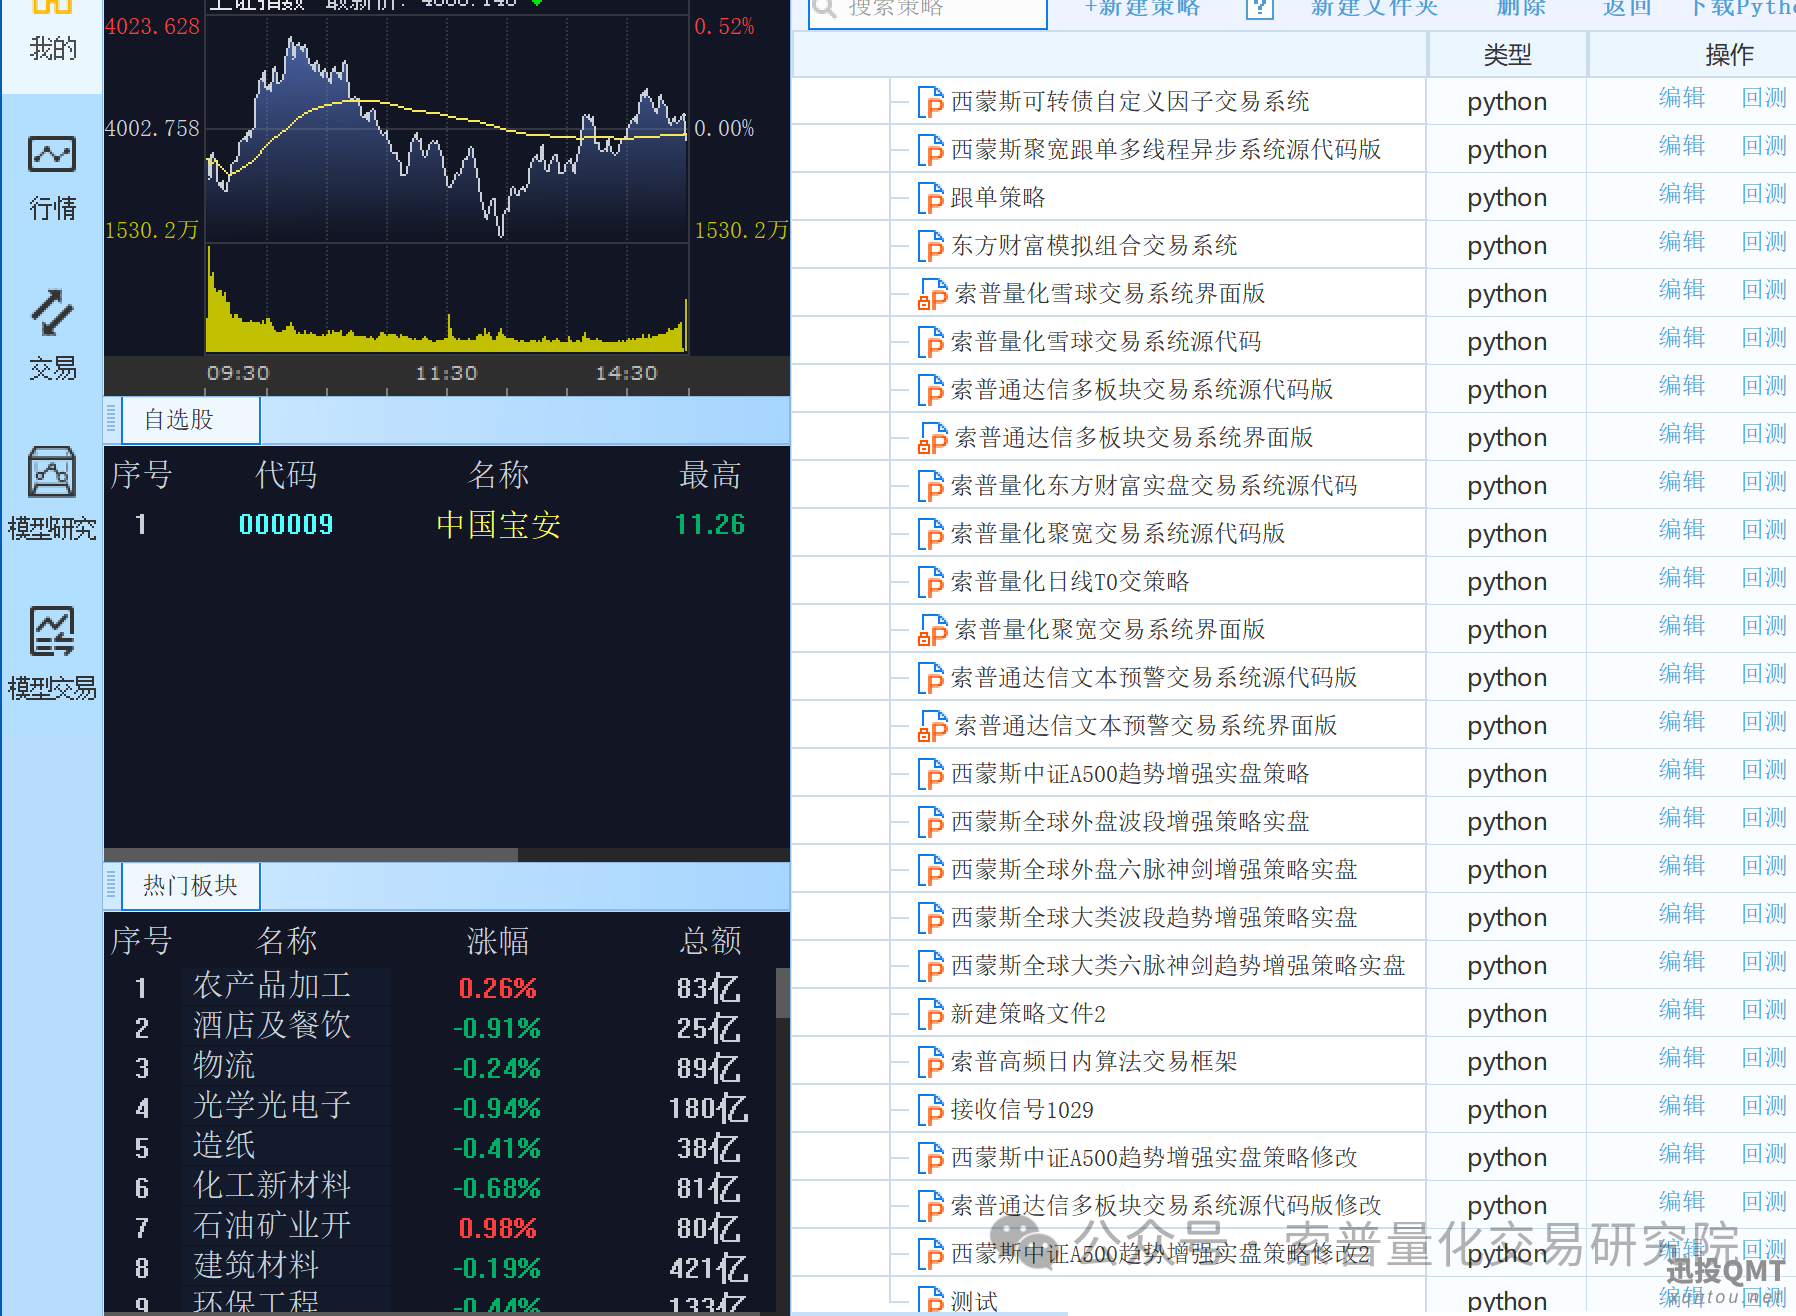Image resolution: width=1796 pixels, height=1316 pixels.
Task: Click the icon of 索普量化雪球交易系统界面版
Action: pyautogui.click(x=932, y=294)
